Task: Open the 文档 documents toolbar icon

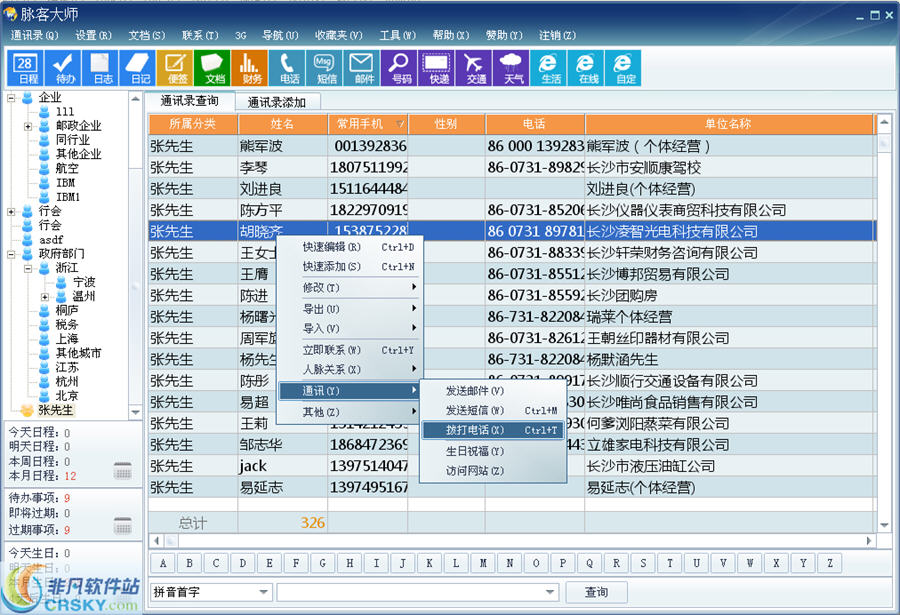Action: tap(212, 68)
